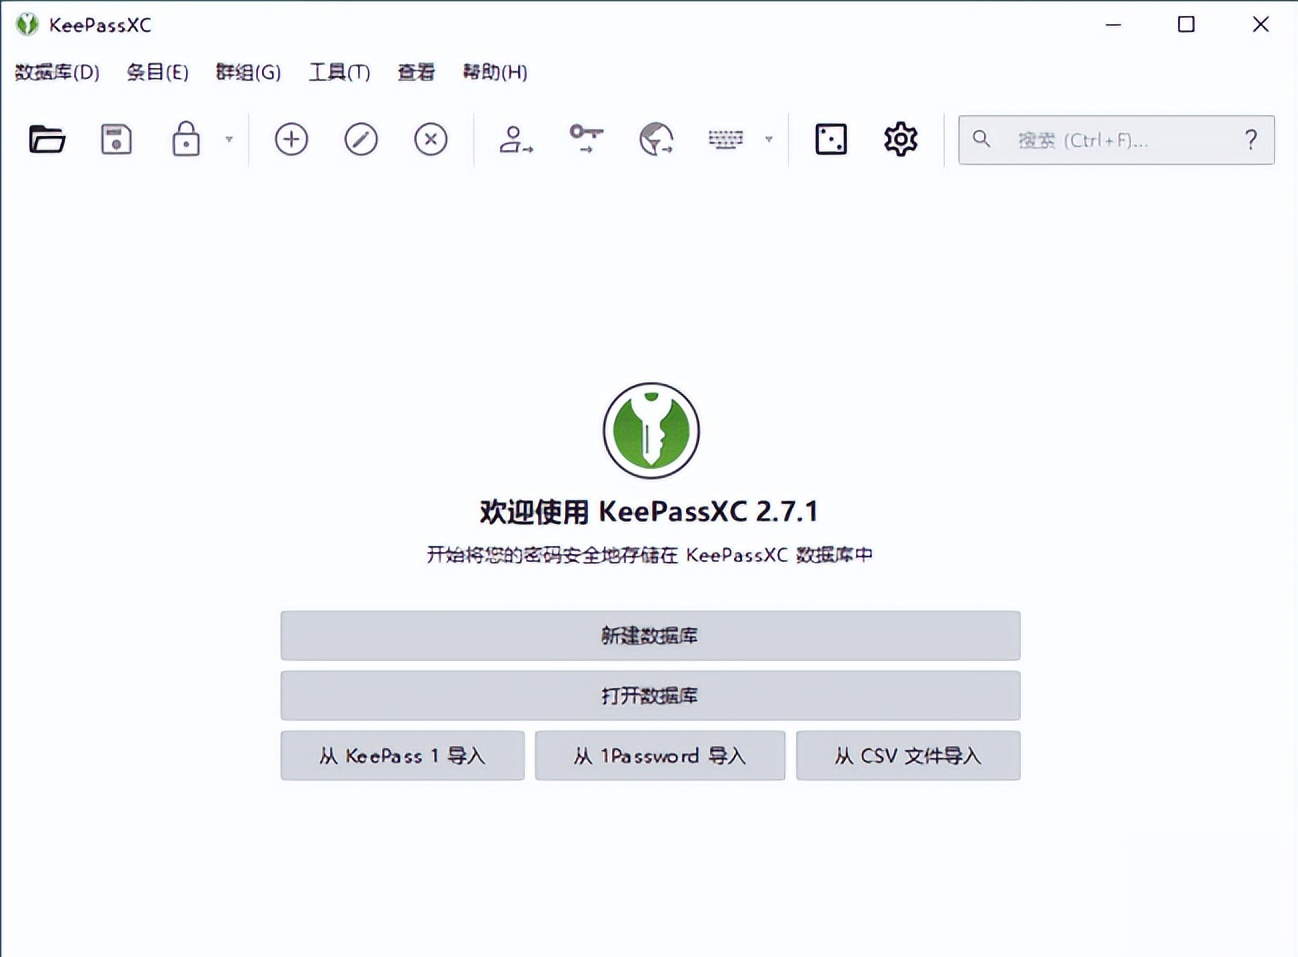Expand the arrow beside the keyboard icon
Image resolution: width=1298 pixels, height=957 pixels.
coord(769,140)
